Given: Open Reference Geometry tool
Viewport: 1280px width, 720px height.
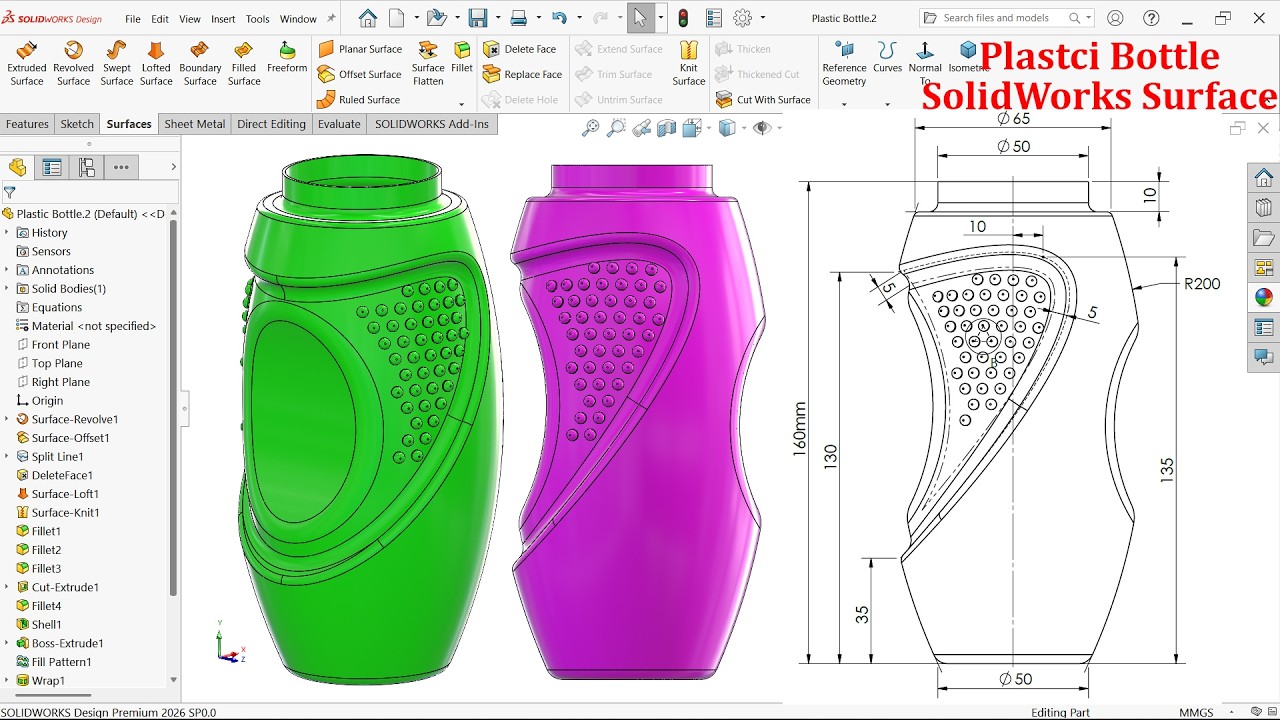Looking at the screenshot, I should click(x=844, y=63).
